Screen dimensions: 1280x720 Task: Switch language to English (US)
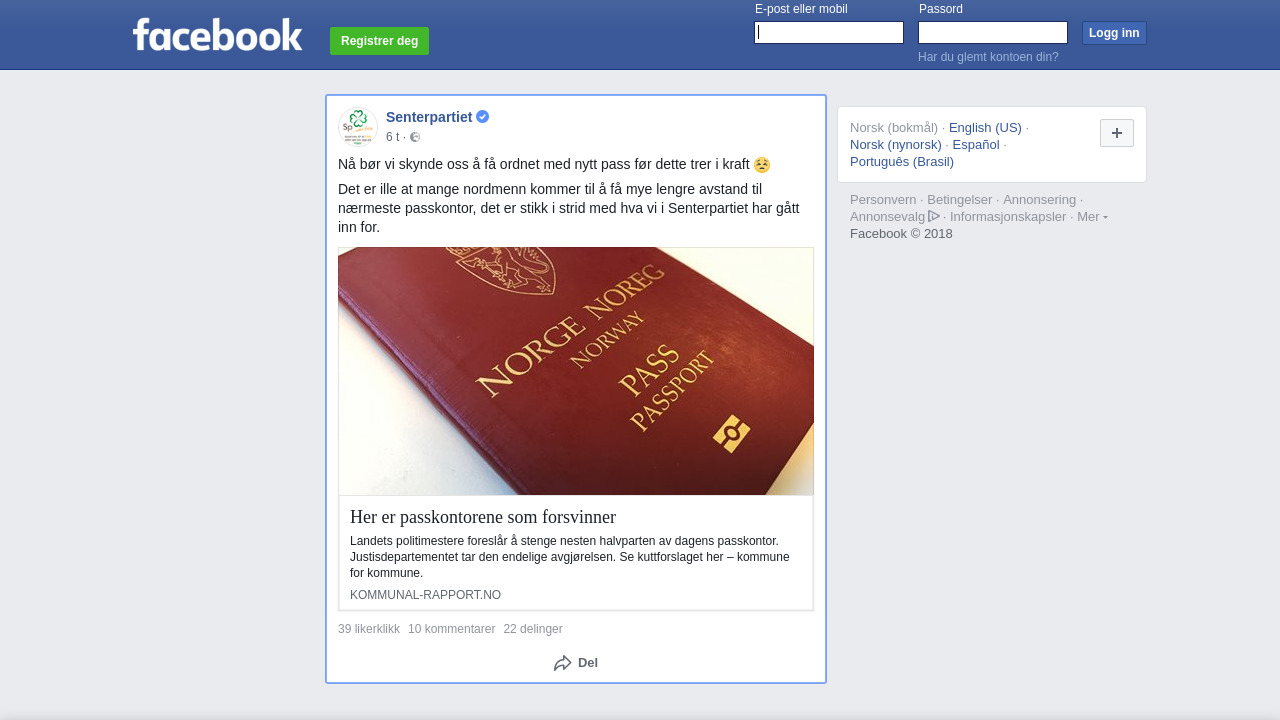pos(985,127)
